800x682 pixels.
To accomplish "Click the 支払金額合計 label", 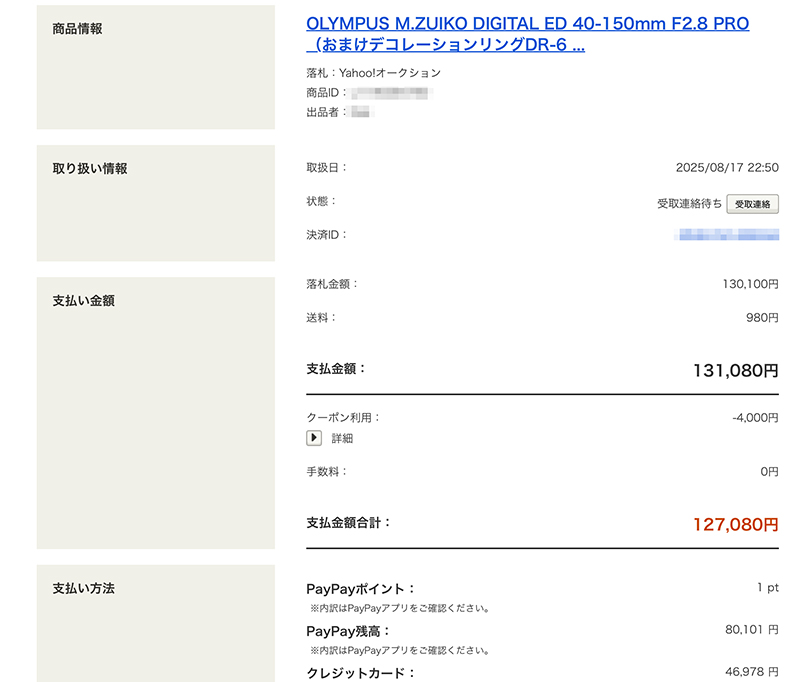I will point(348,523).
